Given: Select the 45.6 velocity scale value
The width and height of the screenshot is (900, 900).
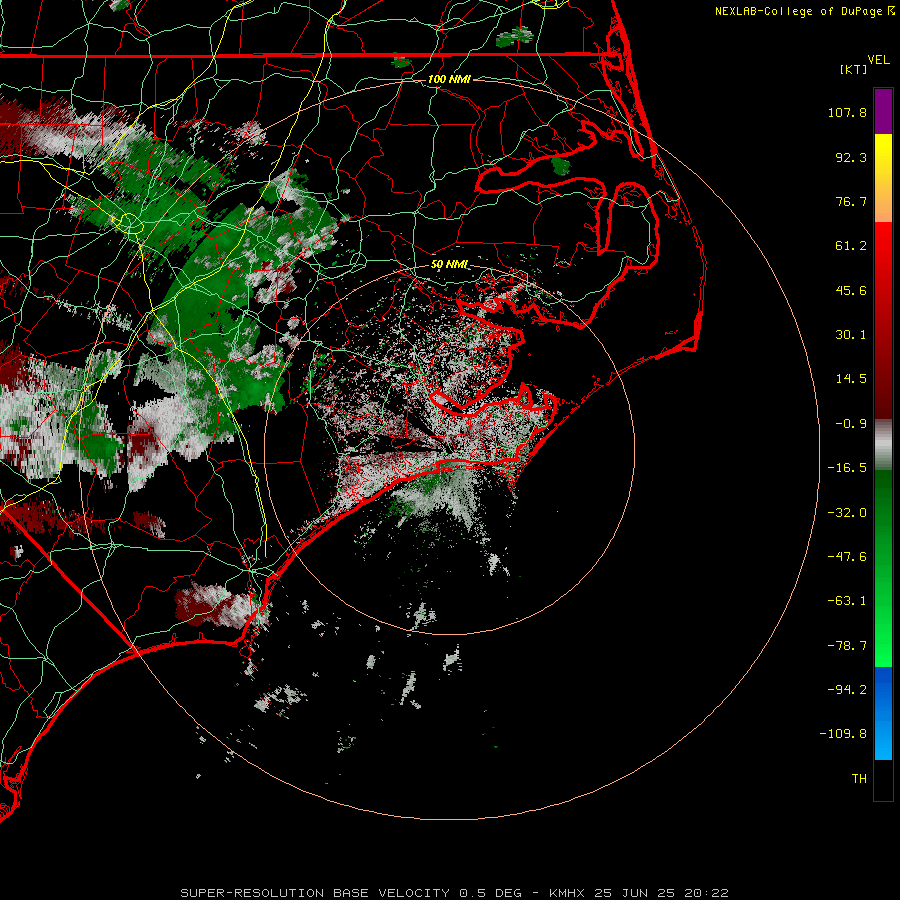Looking at the screenshot, I should coord(851,290).
